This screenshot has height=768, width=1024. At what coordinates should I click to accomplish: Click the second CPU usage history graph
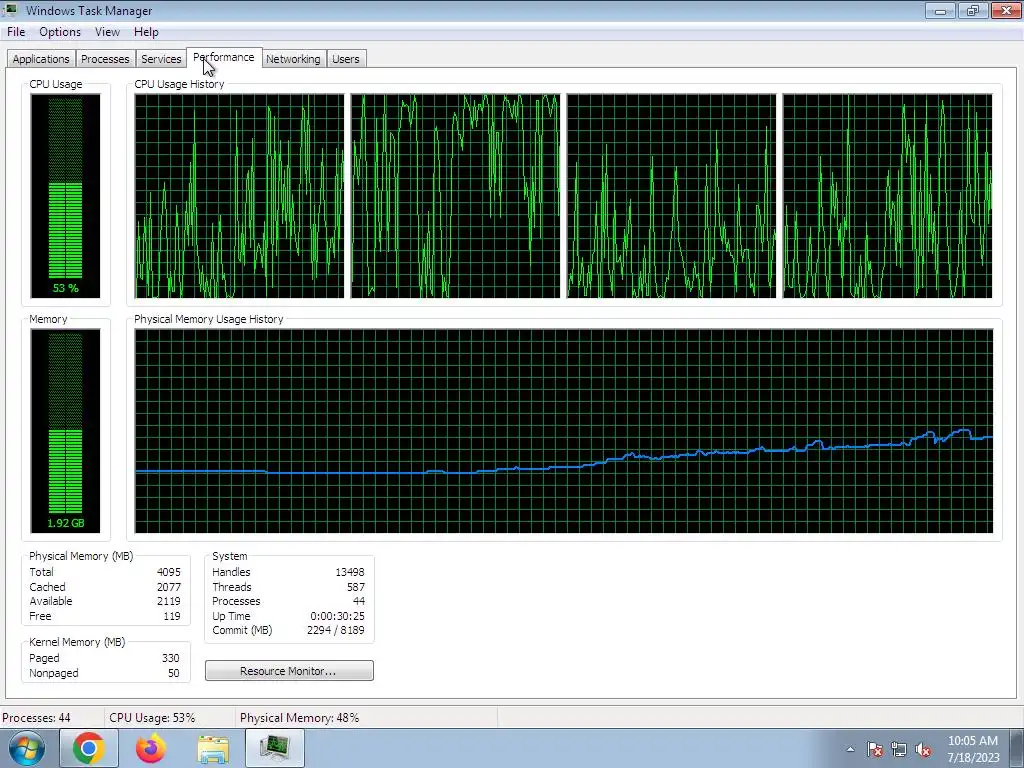pos(455,196)
